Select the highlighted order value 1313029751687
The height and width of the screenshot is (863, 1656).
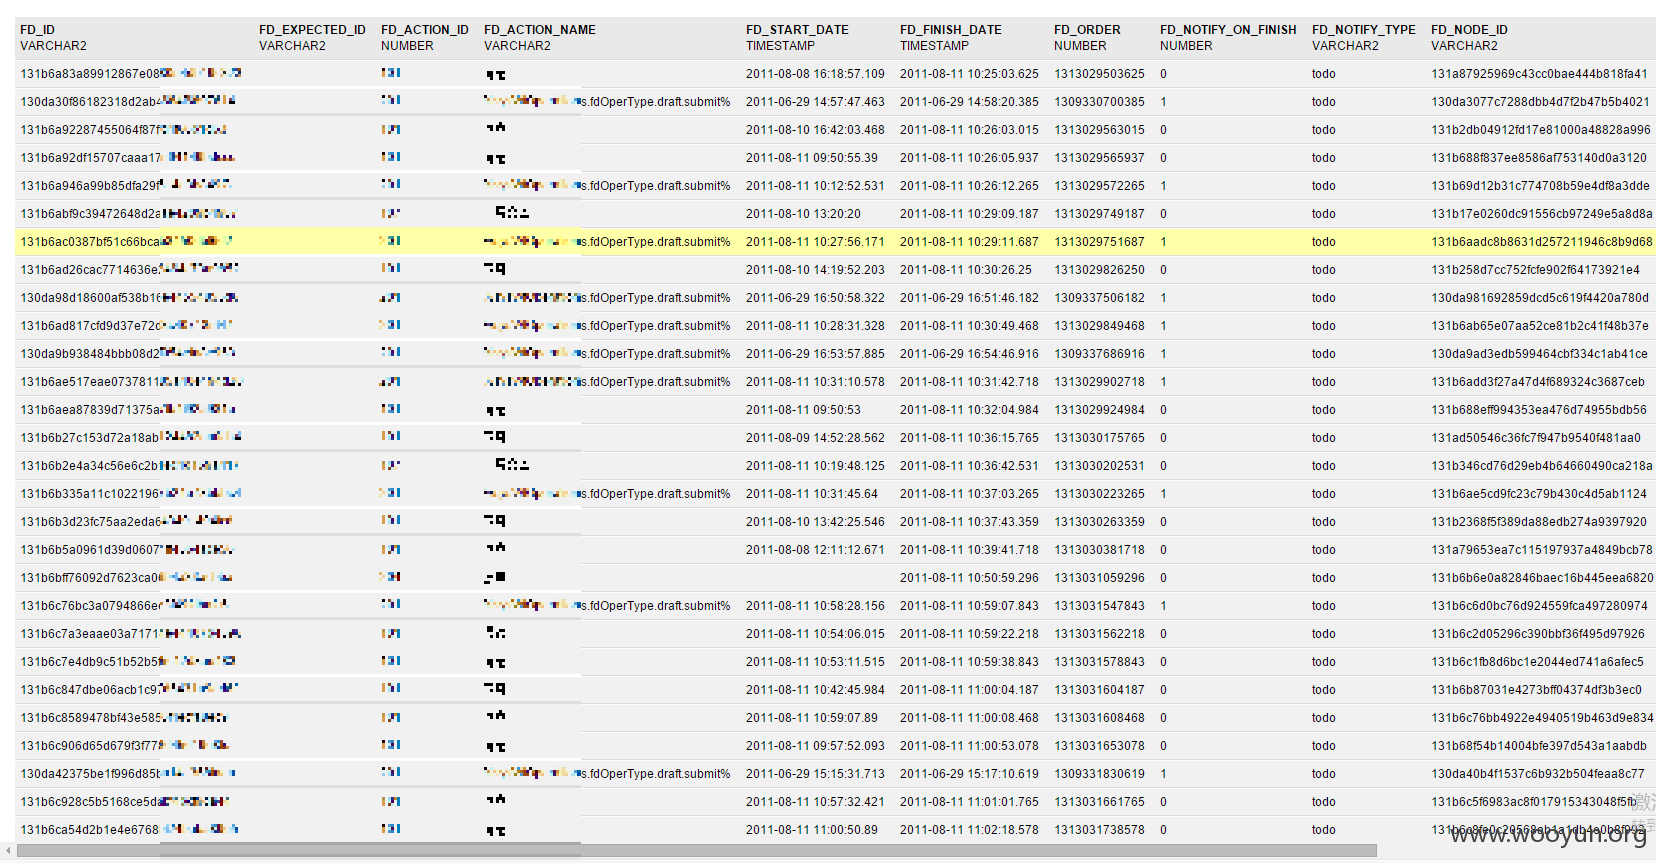[1099, 242]
